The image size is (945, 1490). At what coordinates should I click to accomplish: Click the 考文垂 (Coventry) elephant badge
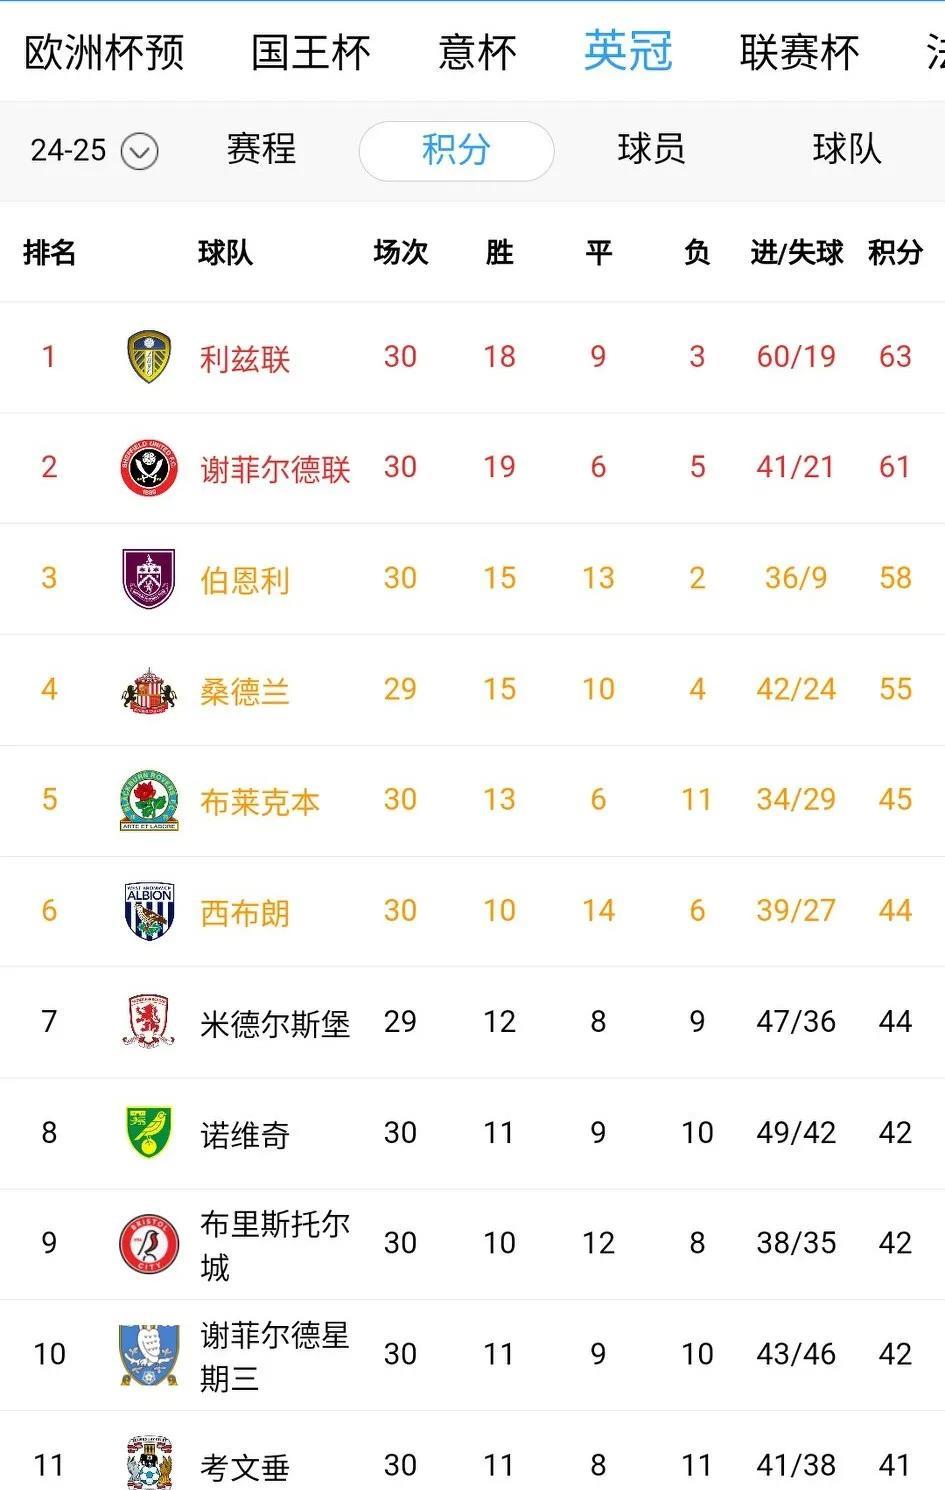(147, 1465)
